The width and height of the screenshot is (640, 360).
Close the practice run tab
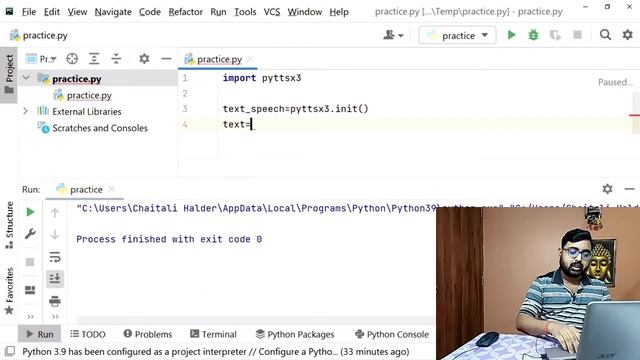(111, 189)
